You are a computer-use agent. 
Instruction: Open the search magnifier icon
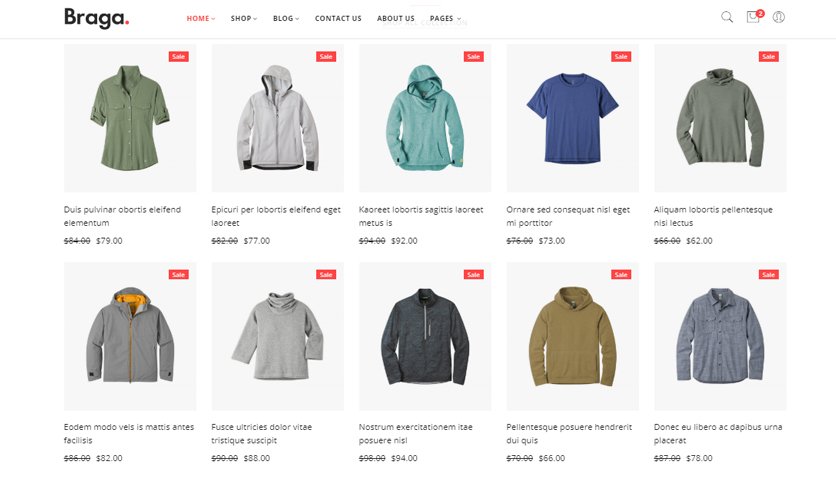point(727,17)
